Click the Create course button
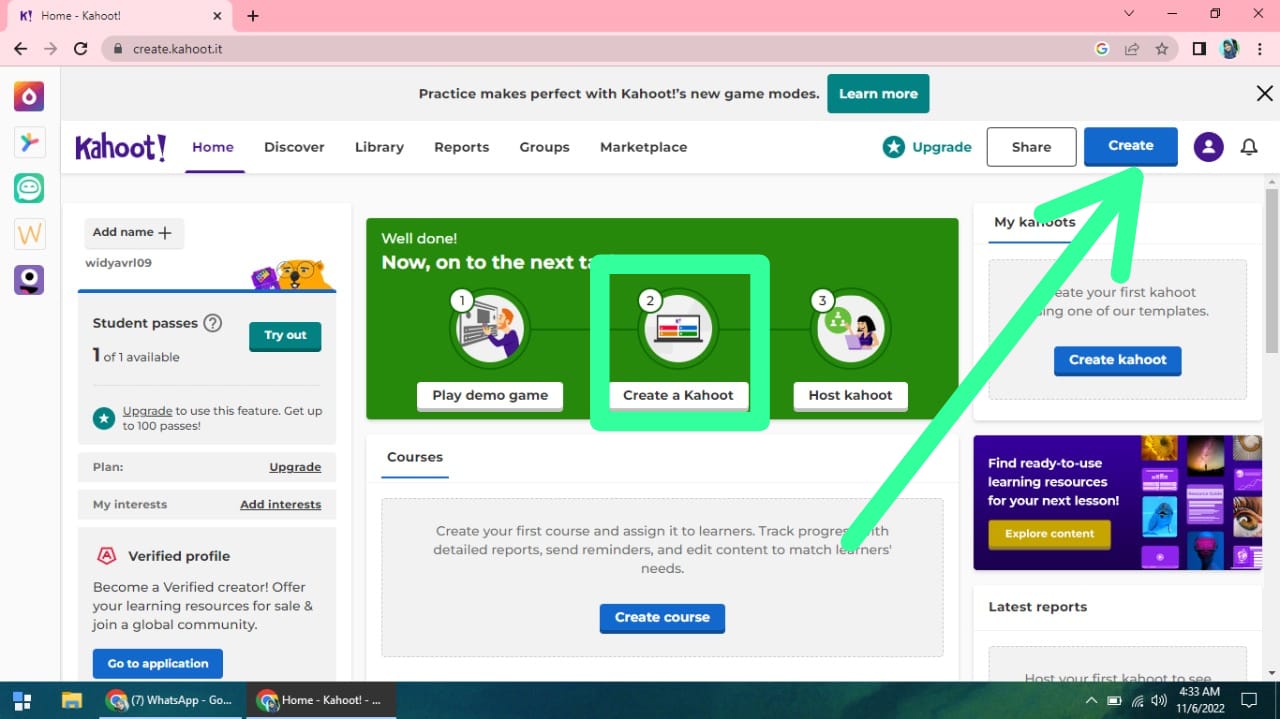1280x719 pixels. pos(662,618)
